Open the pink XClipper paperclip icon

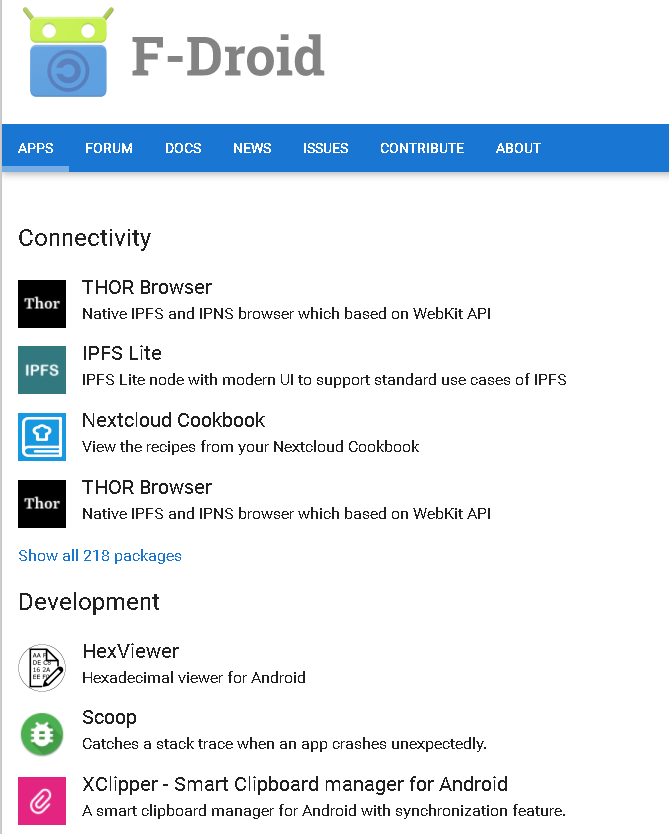[x=42, y=801]
